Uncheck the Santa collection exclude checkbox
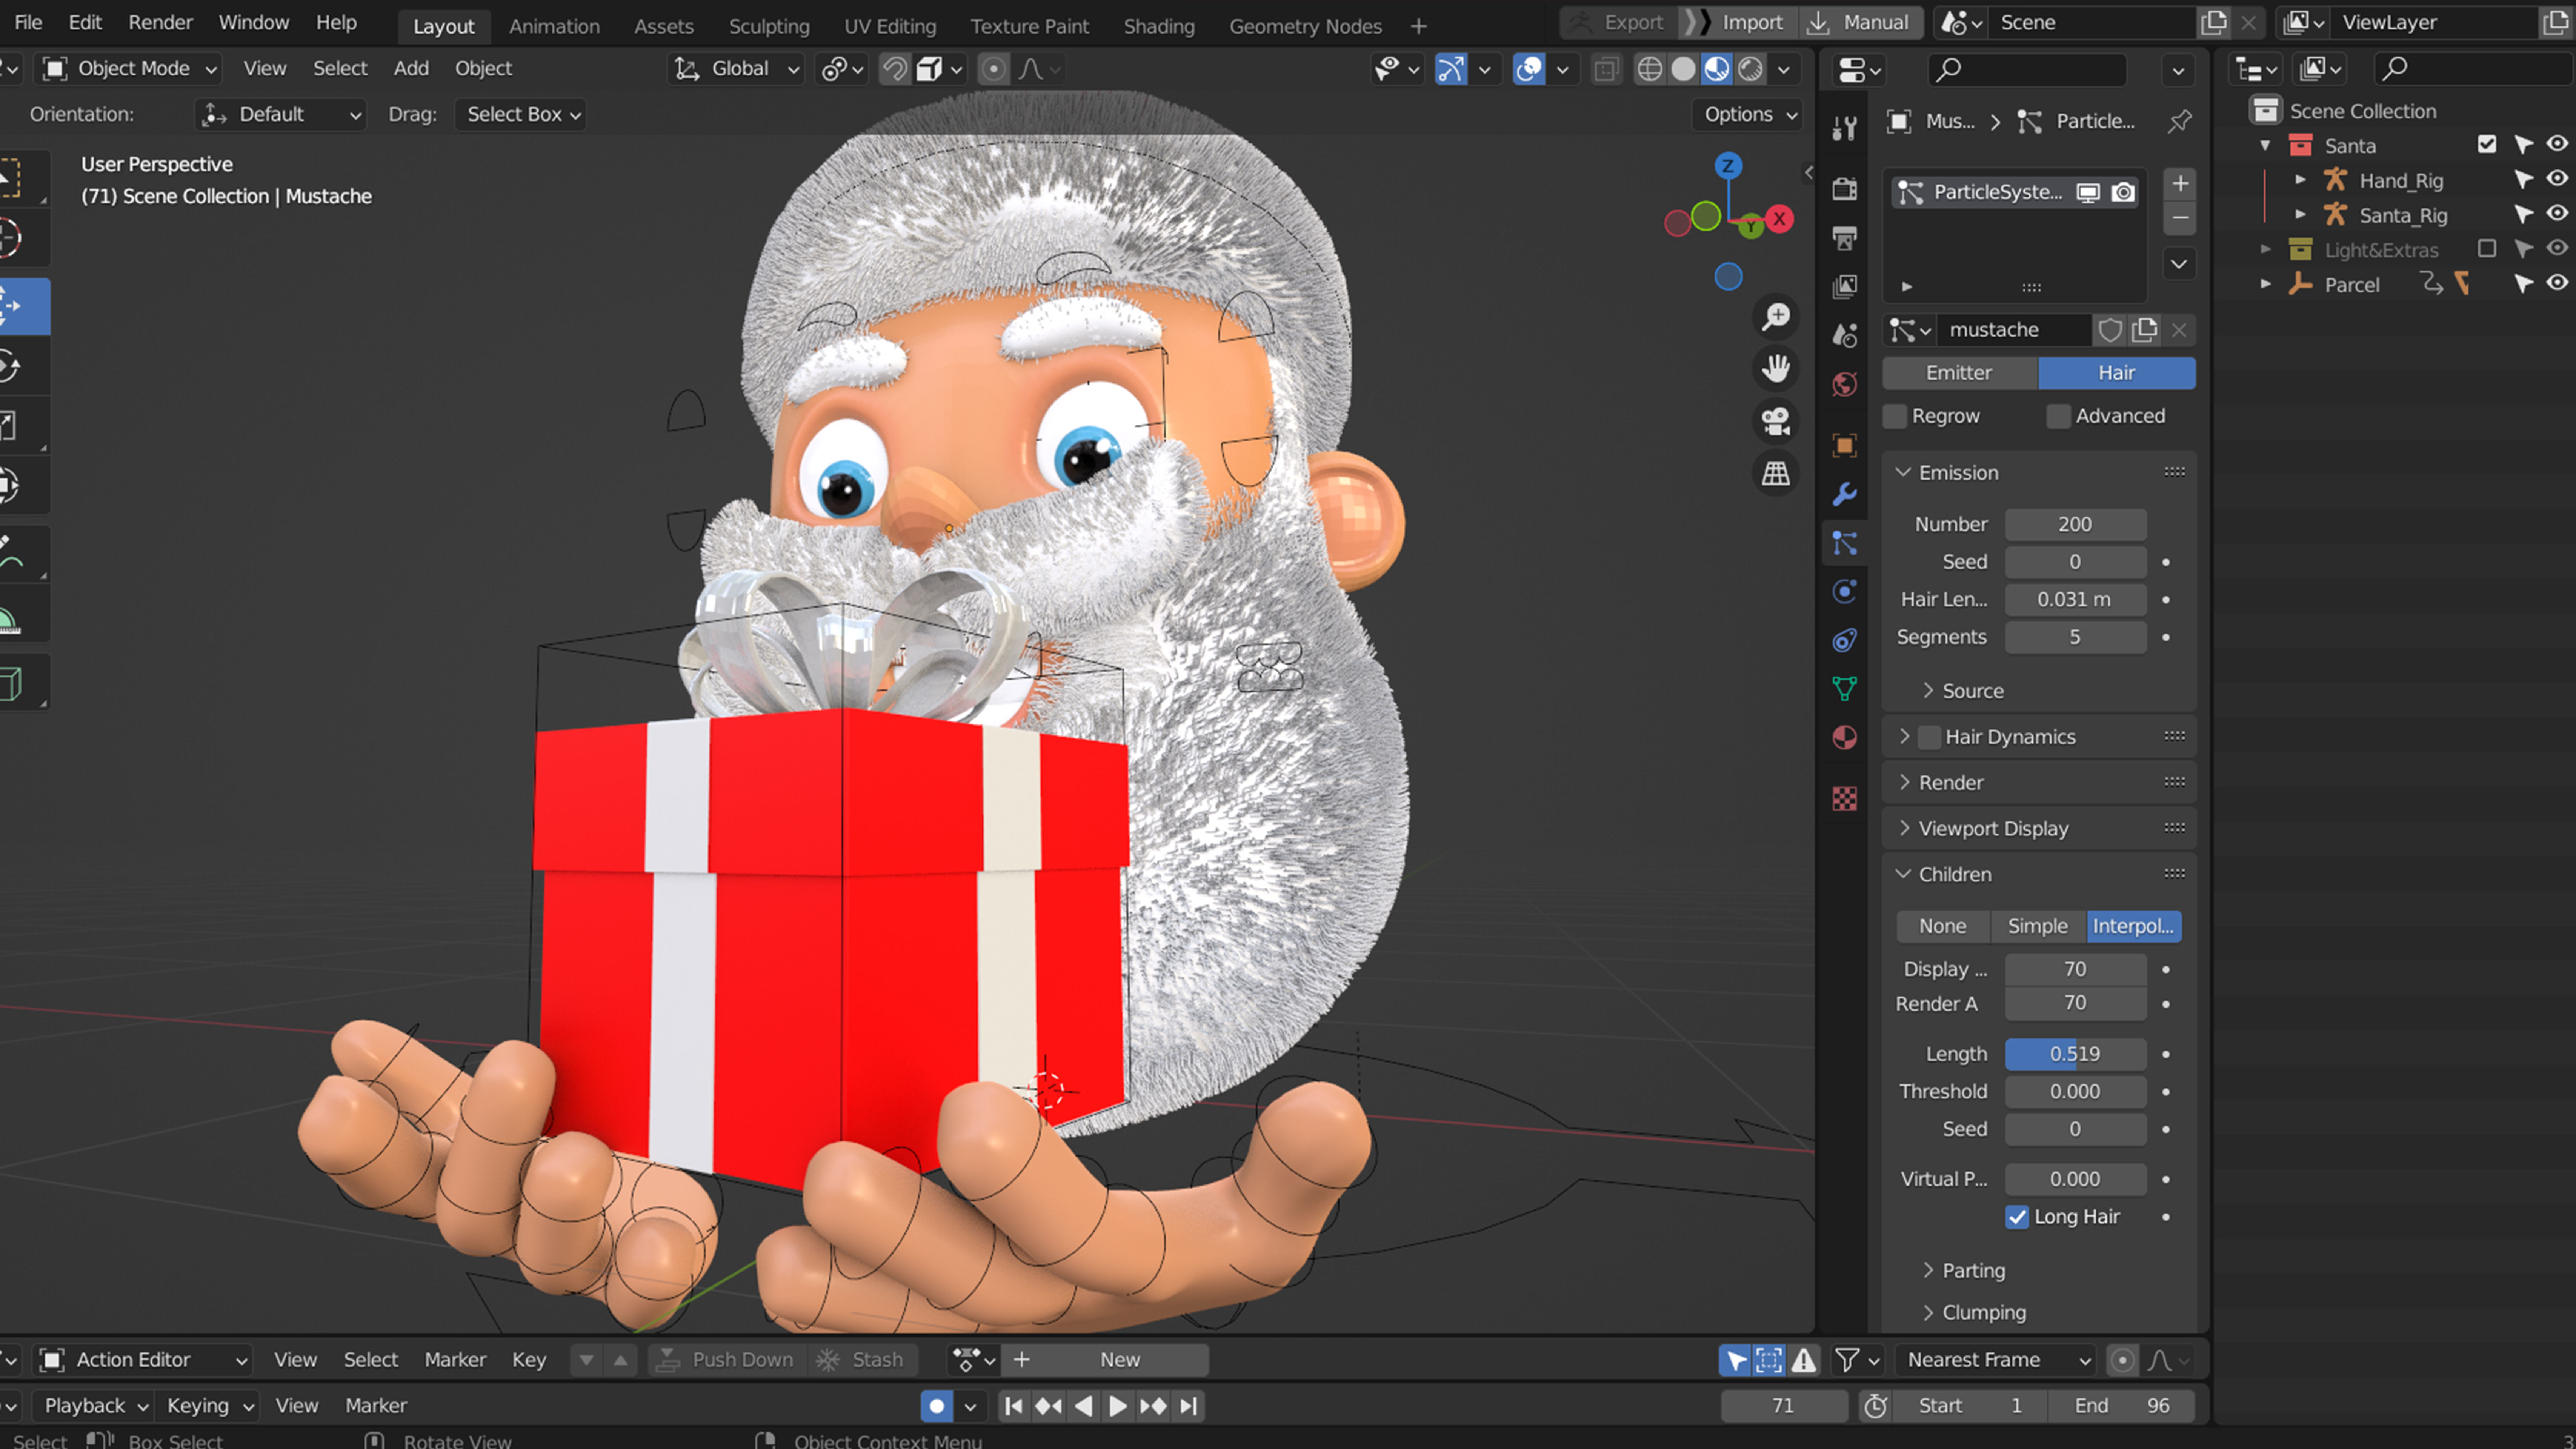Viewport: 2576px width, 1449px height. pos(2487,145)
